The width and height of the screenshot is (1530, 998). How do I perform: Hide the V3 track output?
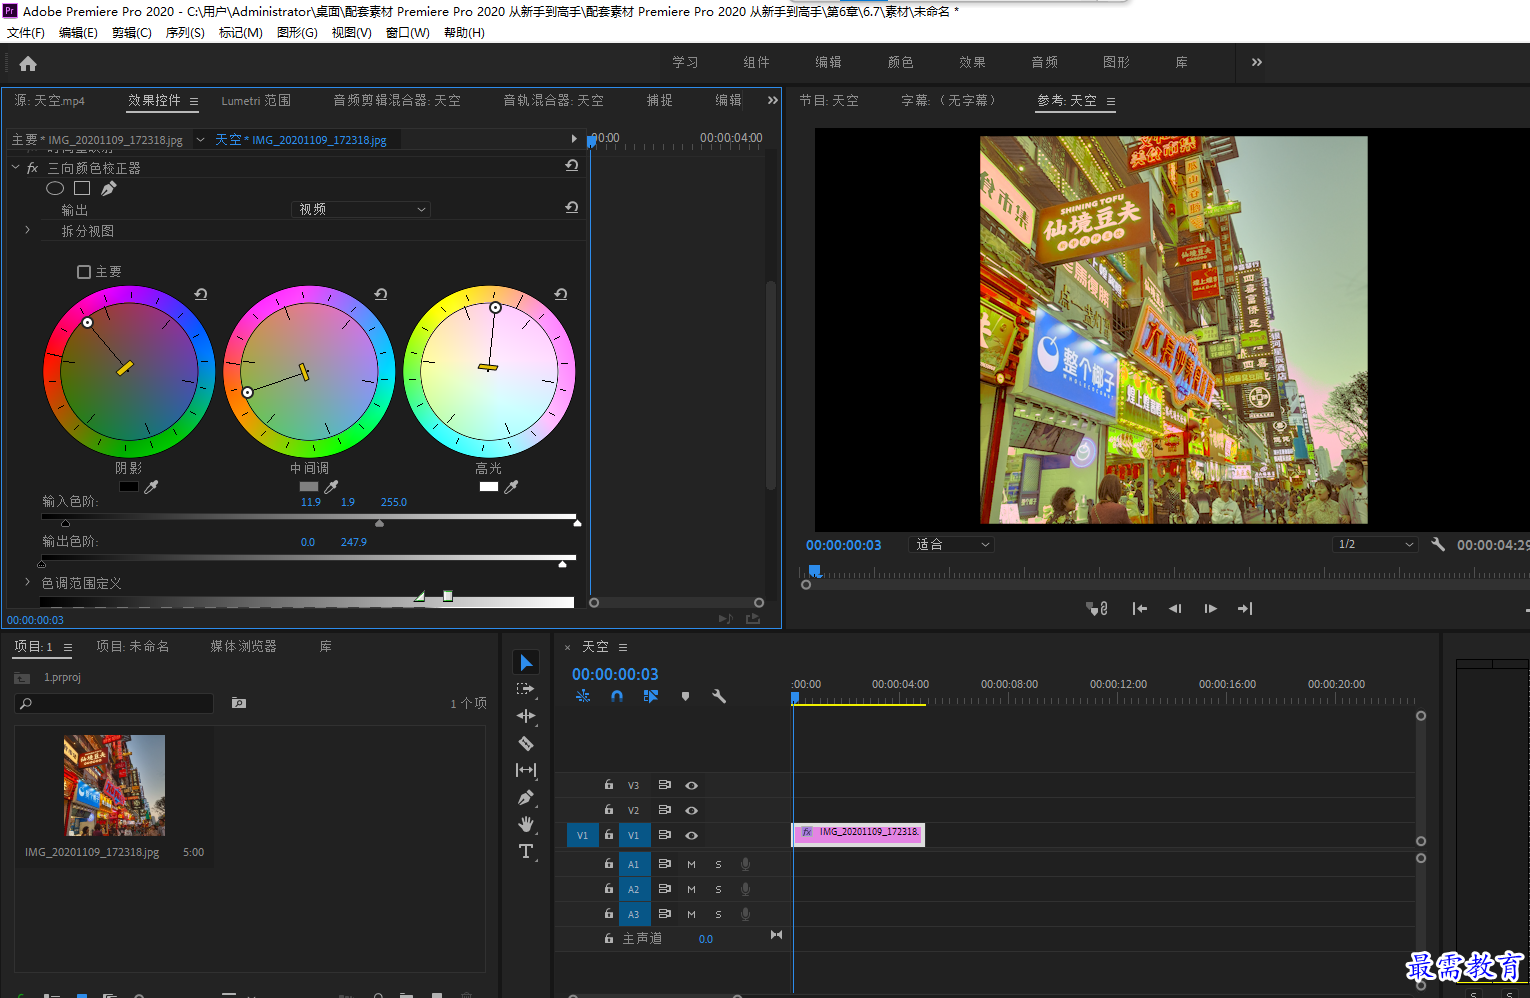tap(691, 785)
